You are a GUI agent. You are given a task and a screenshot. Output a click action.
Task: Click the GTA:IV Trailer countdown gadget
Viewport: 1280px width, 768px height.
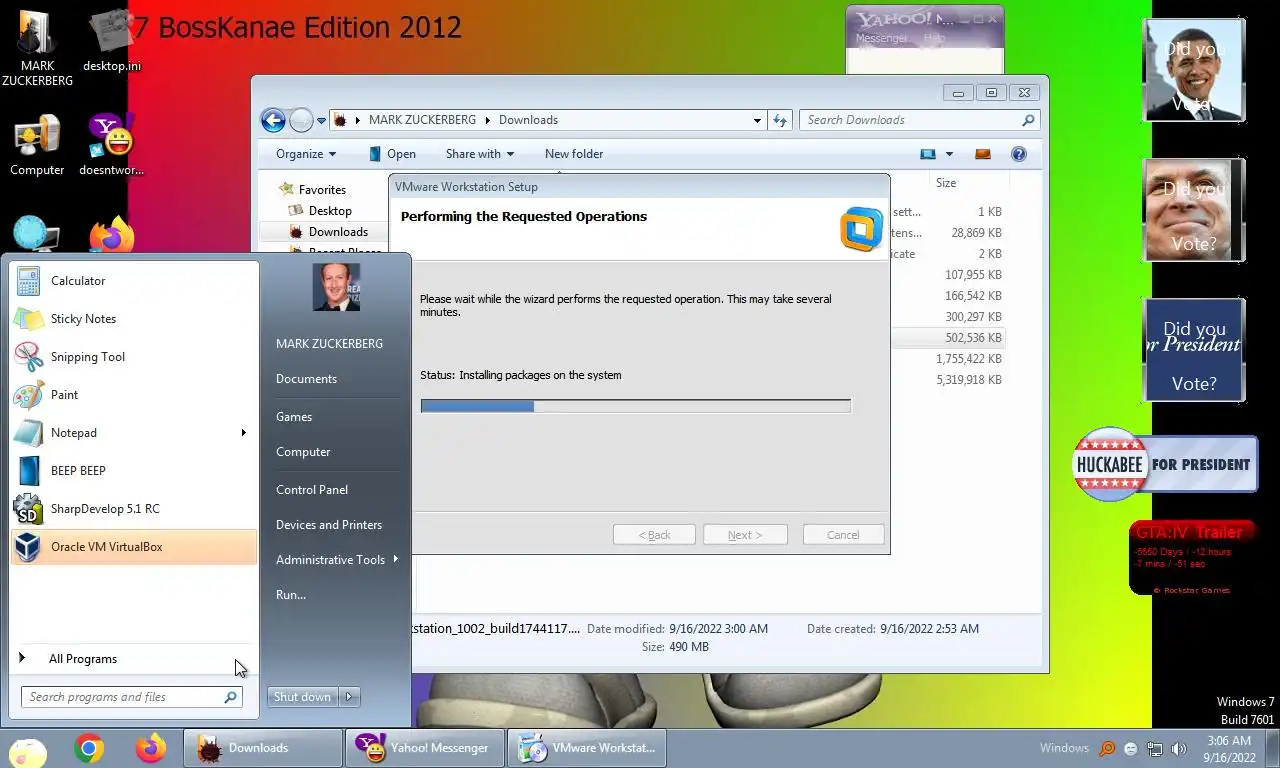(x=1191, y=558)
